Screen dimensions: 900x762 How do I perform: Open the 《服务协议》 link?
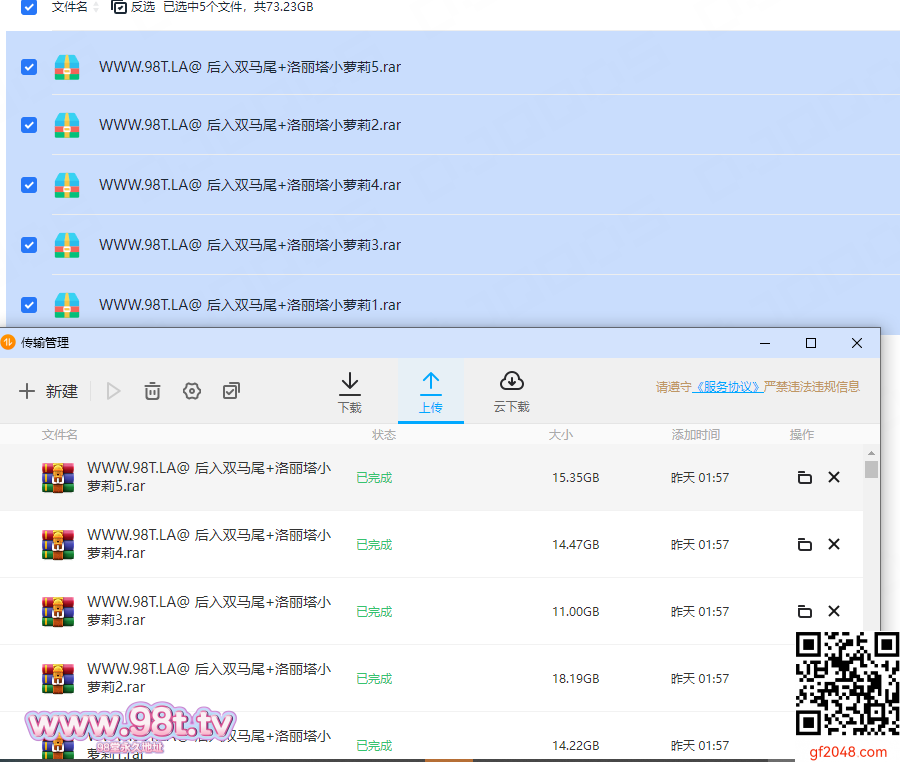tap(727, 387)
